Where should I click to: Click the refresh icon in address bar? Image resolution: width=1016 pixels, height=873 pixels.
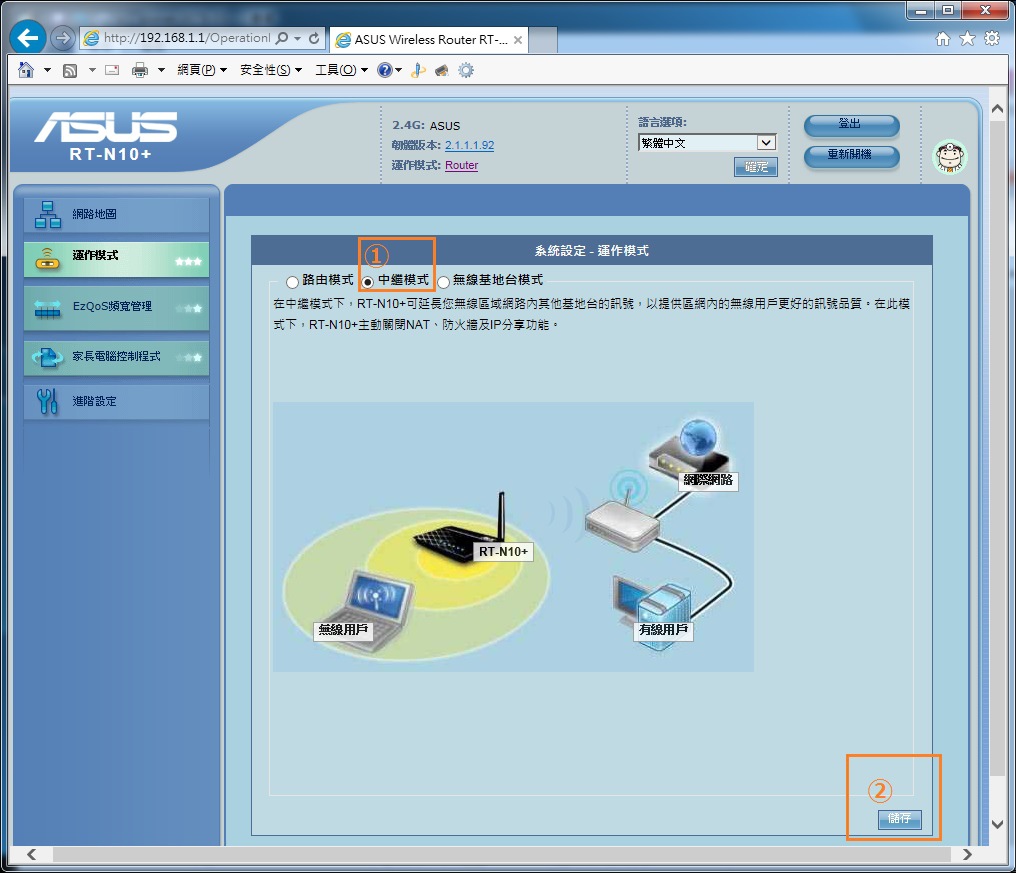pyautogui.click(x=314, y=38)
